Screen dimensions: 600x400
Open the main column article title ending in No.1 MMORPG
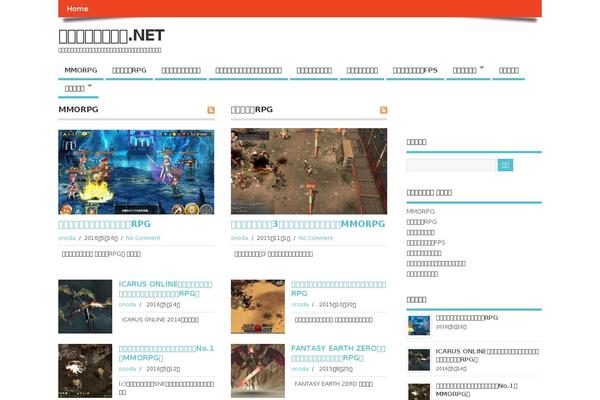pos(166,353)
